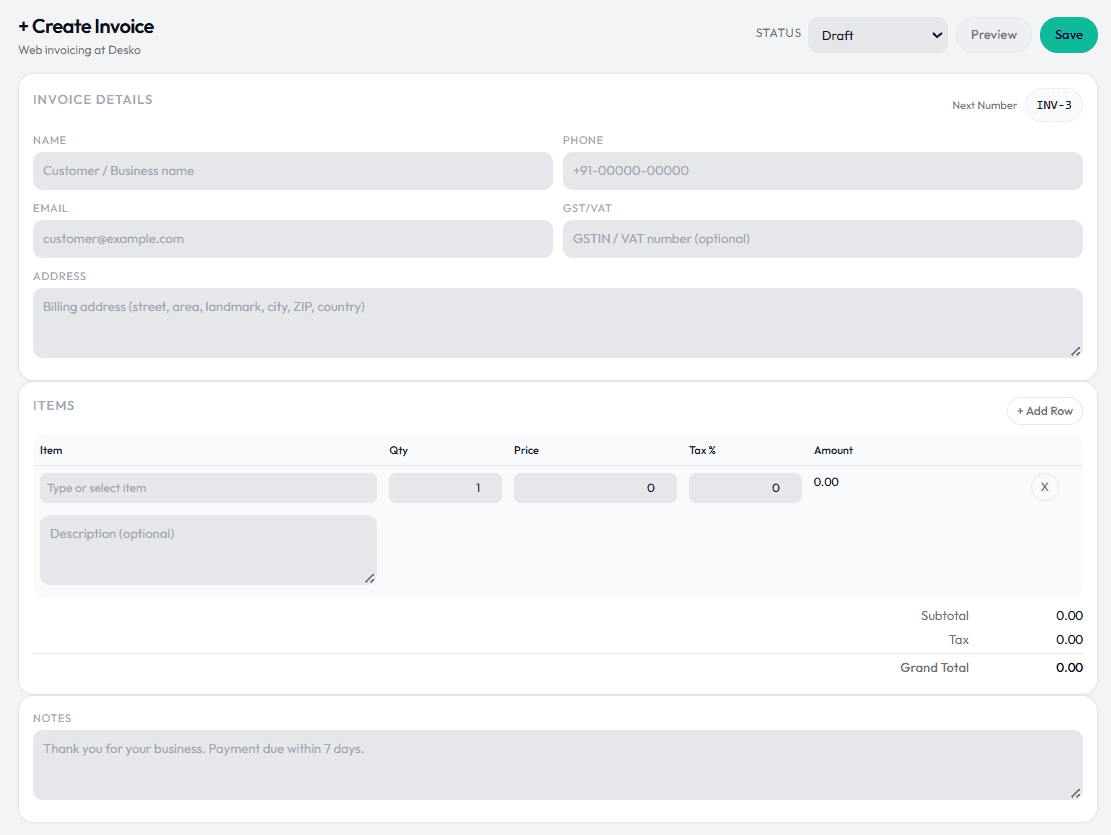Image resolution: width=1111 pixels, height=835 pixels.
Task: Click the Qty quantity field
Action: (445, 487)
